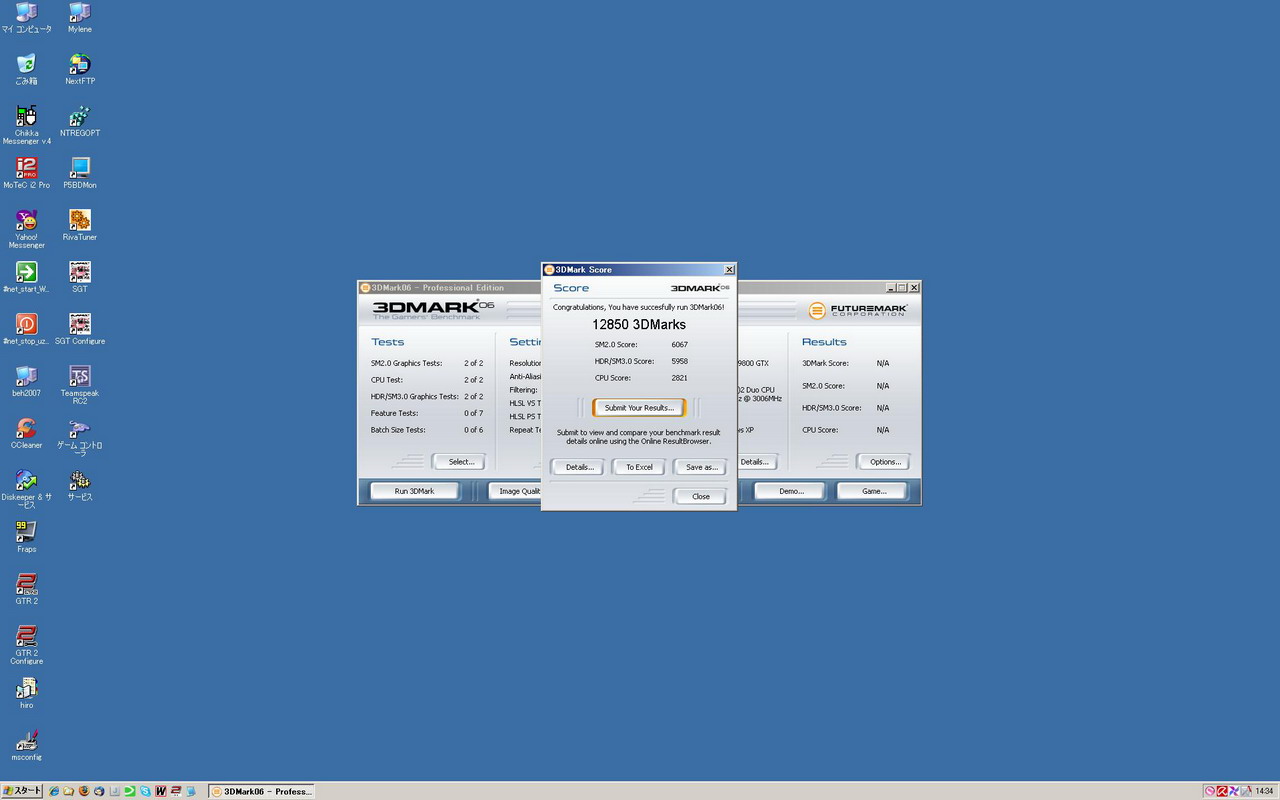Viewport: 1280px width, 800px height.
Task: Open the SGT Configure desktop icon
Action: click(x=79, y=329)
